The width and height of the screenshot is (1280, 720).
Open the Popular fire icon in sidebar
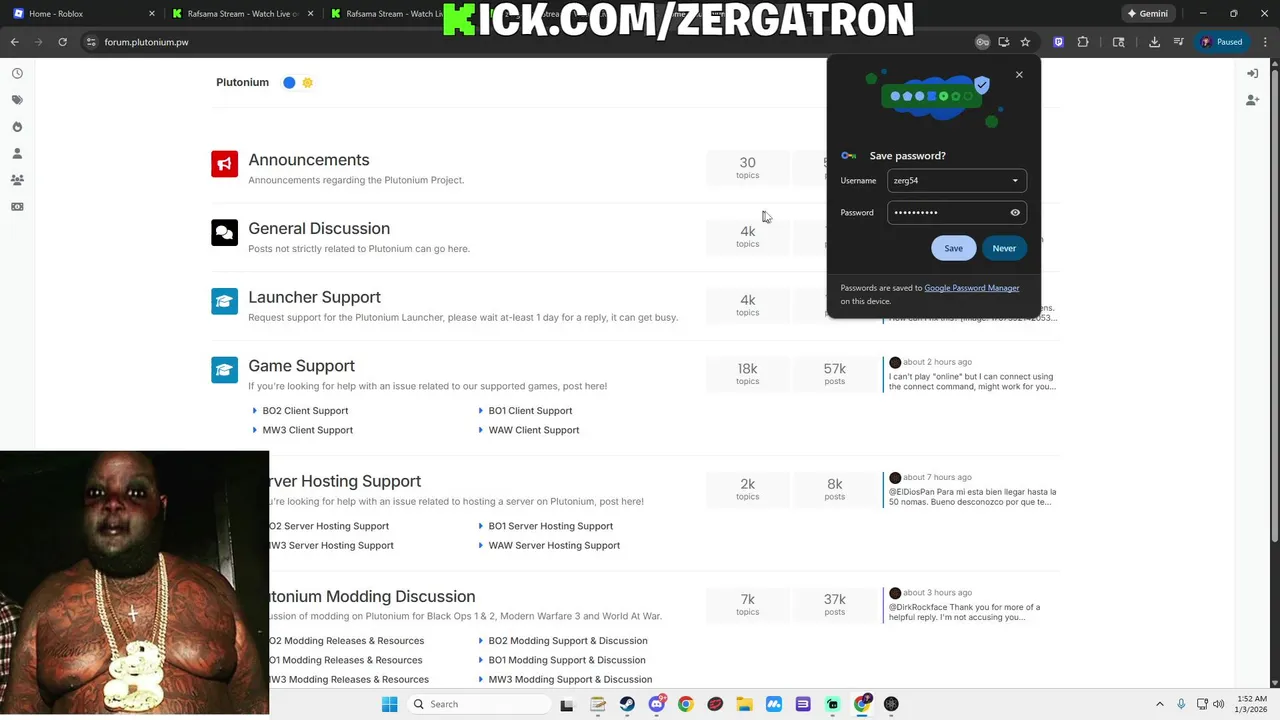point(17,127)
